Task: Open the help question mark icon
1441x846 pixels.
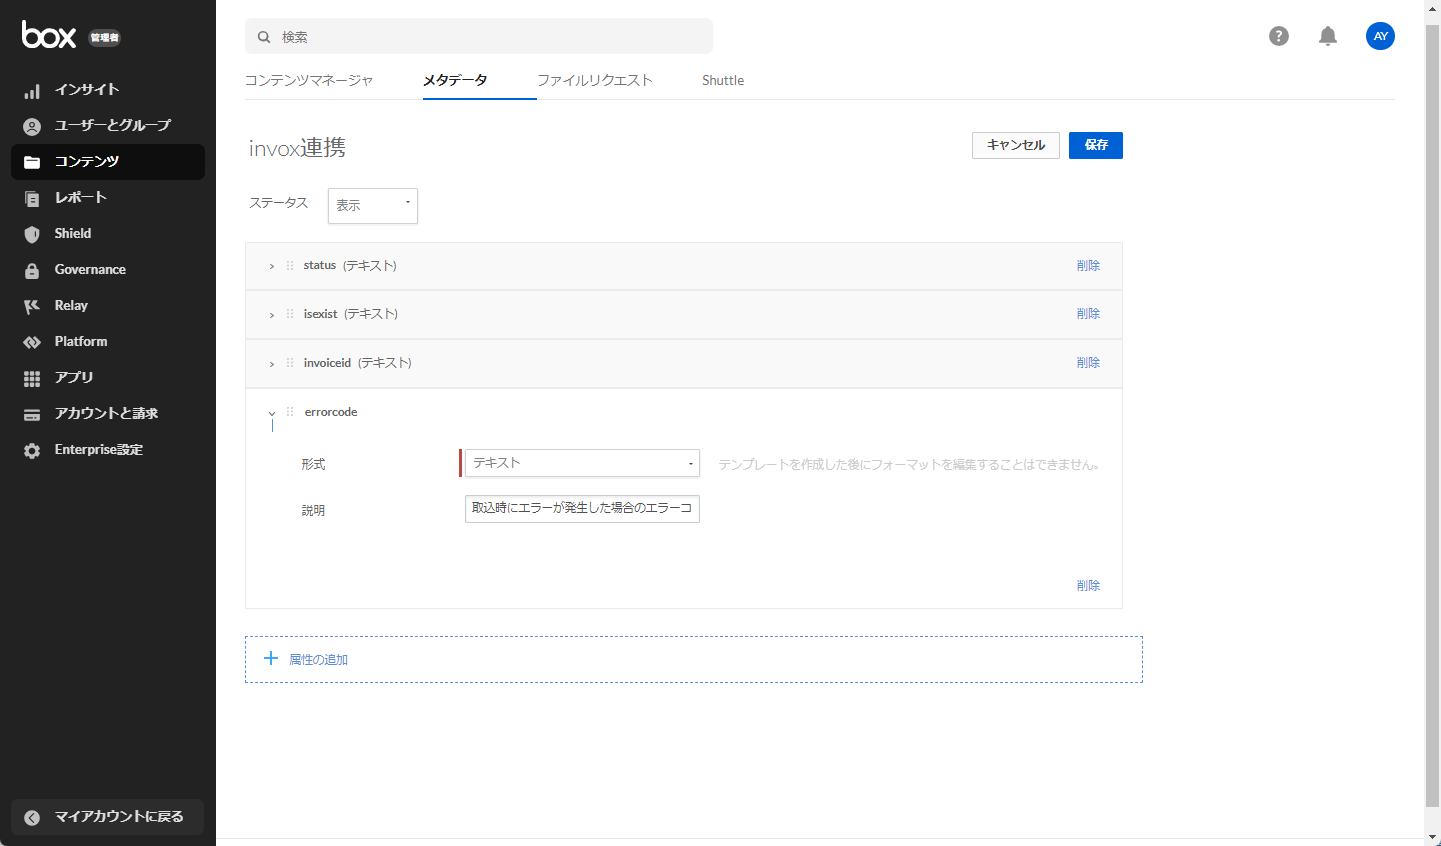Action: click(1278, 36)
